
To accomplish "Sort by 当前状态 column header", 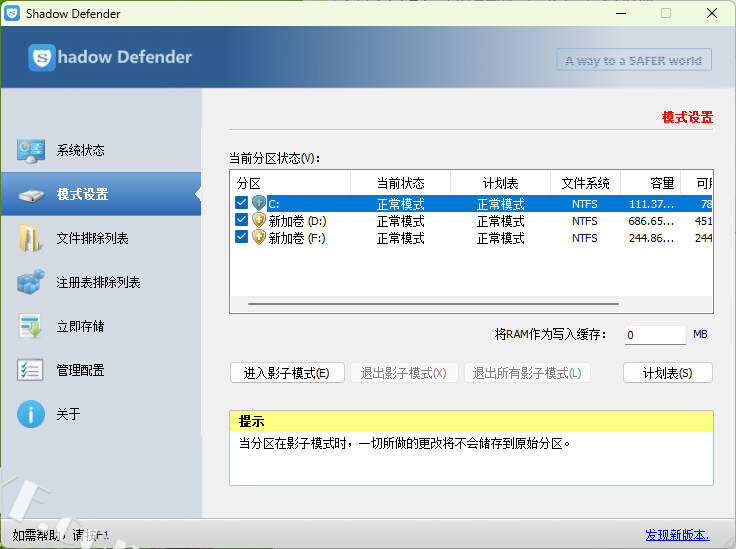I will tap(400, 183).
